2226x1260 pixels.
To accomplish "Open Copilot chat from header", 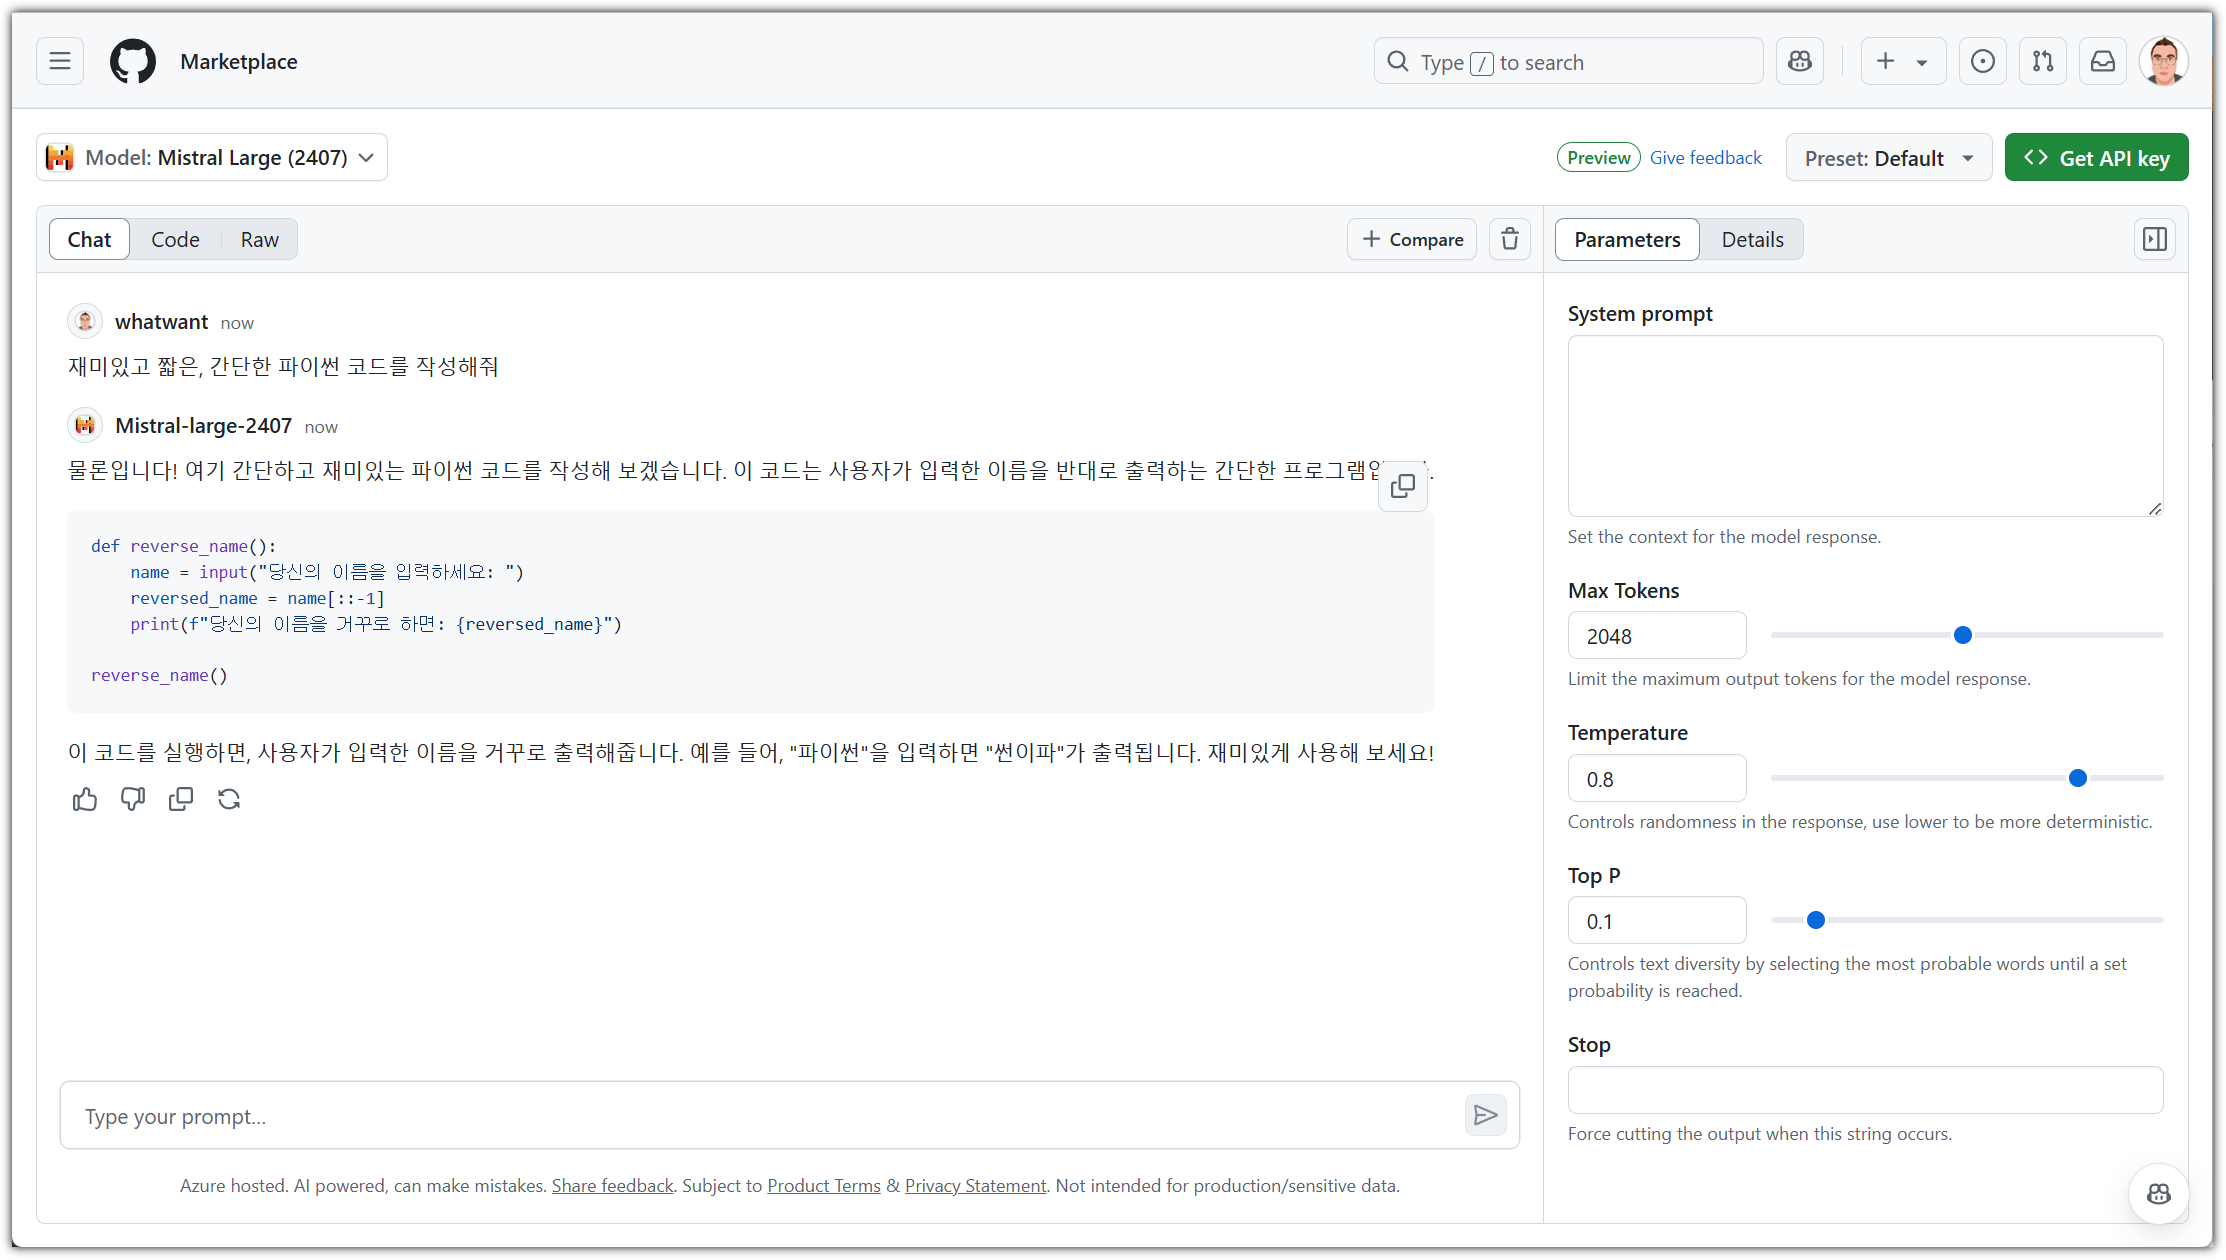I will click(x=1799, y=61).
